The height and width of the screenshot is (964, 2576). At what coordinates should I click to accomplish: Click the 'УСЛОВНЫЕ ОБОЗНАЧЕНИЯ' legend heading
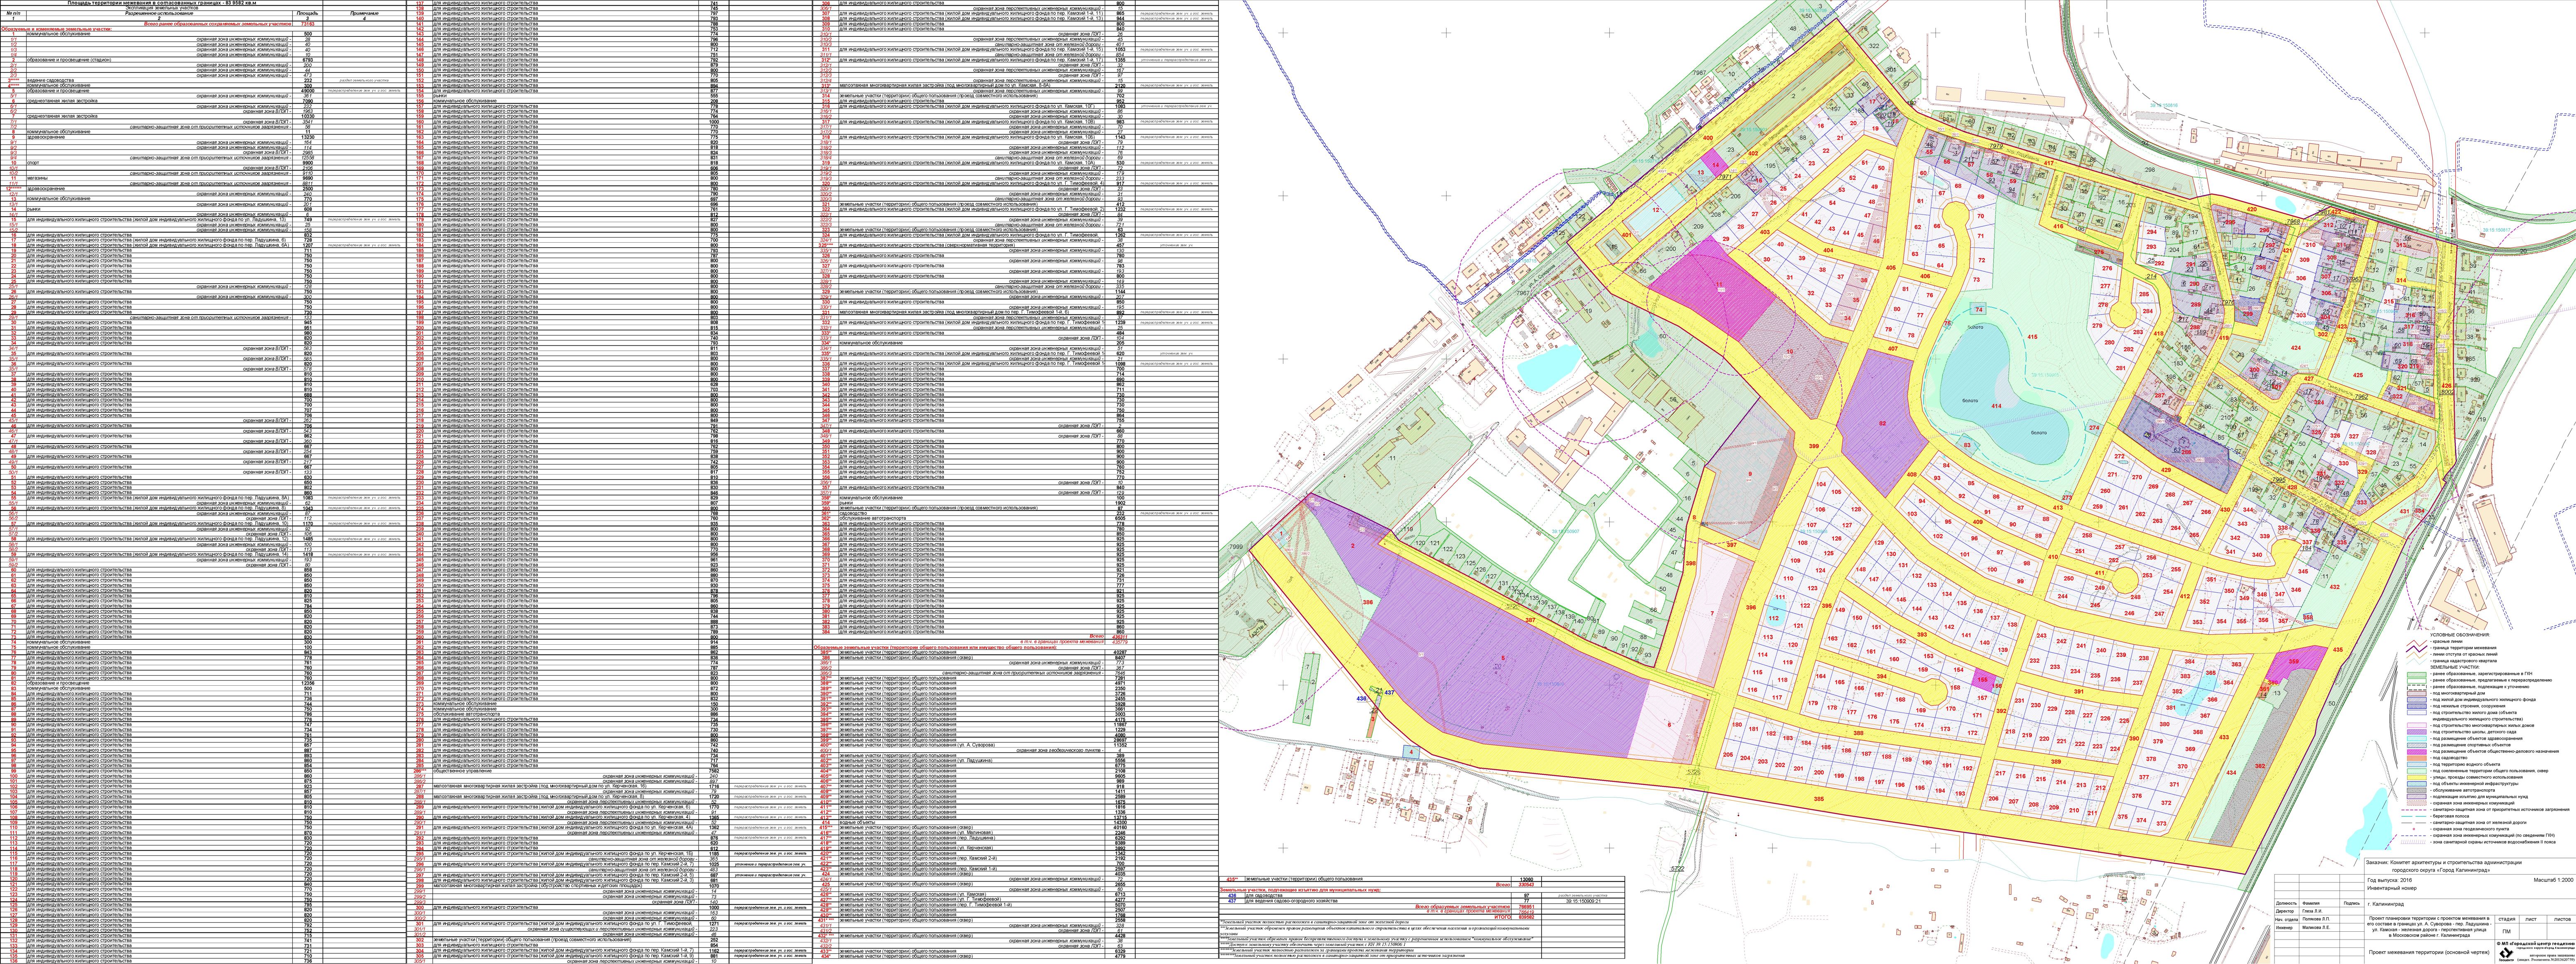click(x=2460, y=635)
